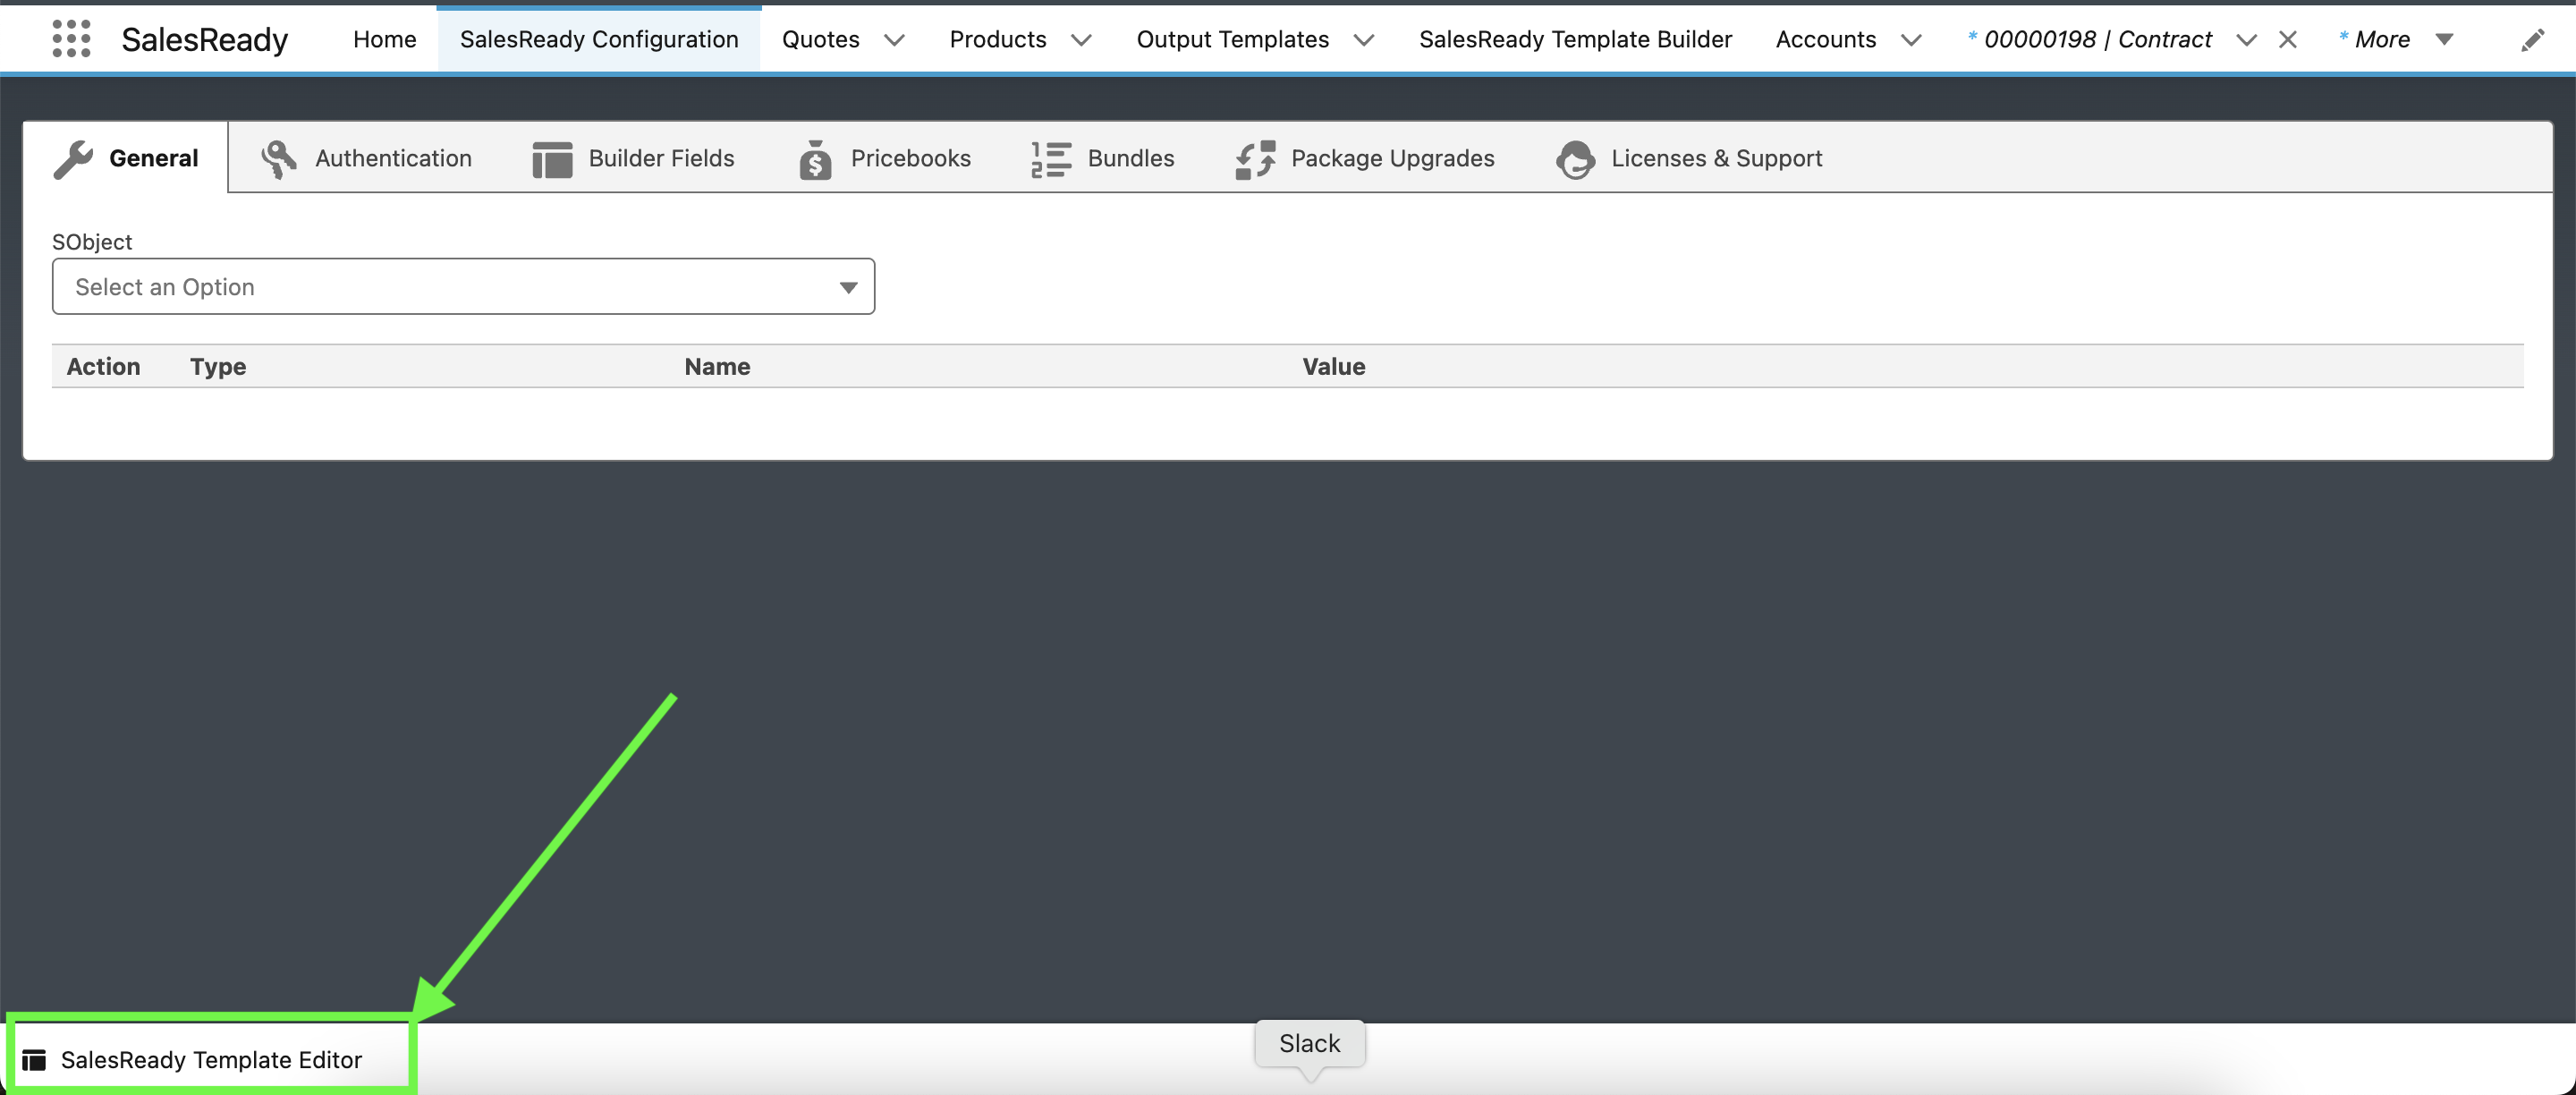Switch to the SalesReady Configuration tab
2576x1095 pixels.
(598, 39)
